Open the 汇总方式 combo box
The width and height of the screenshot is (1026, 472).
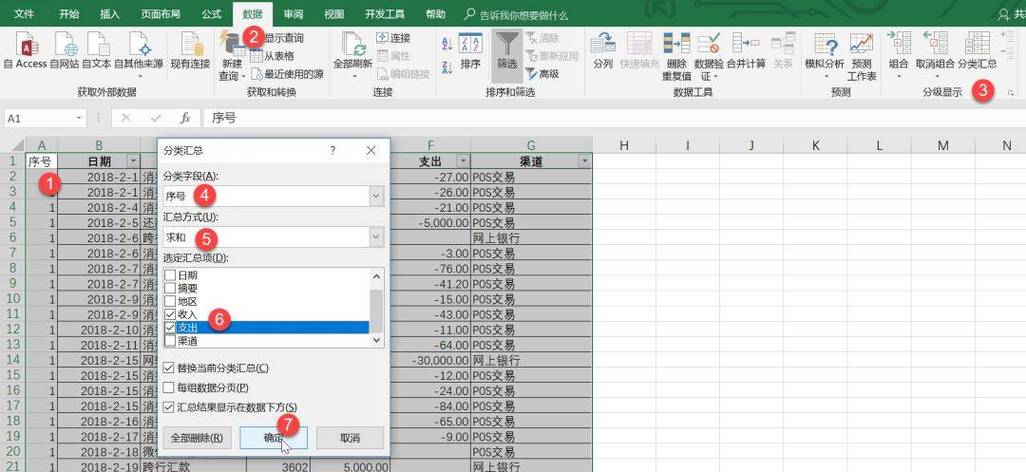pos(274,236)
